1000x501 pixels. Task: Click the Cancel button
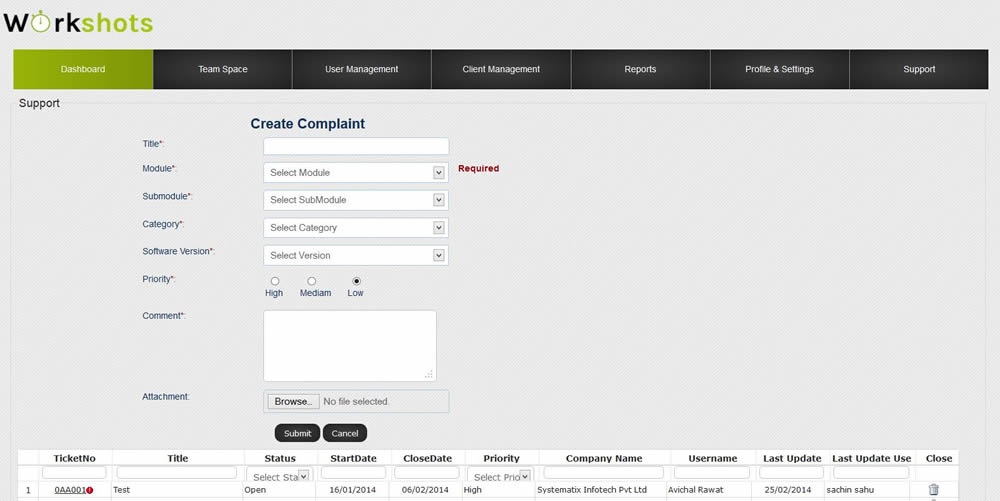344,433
